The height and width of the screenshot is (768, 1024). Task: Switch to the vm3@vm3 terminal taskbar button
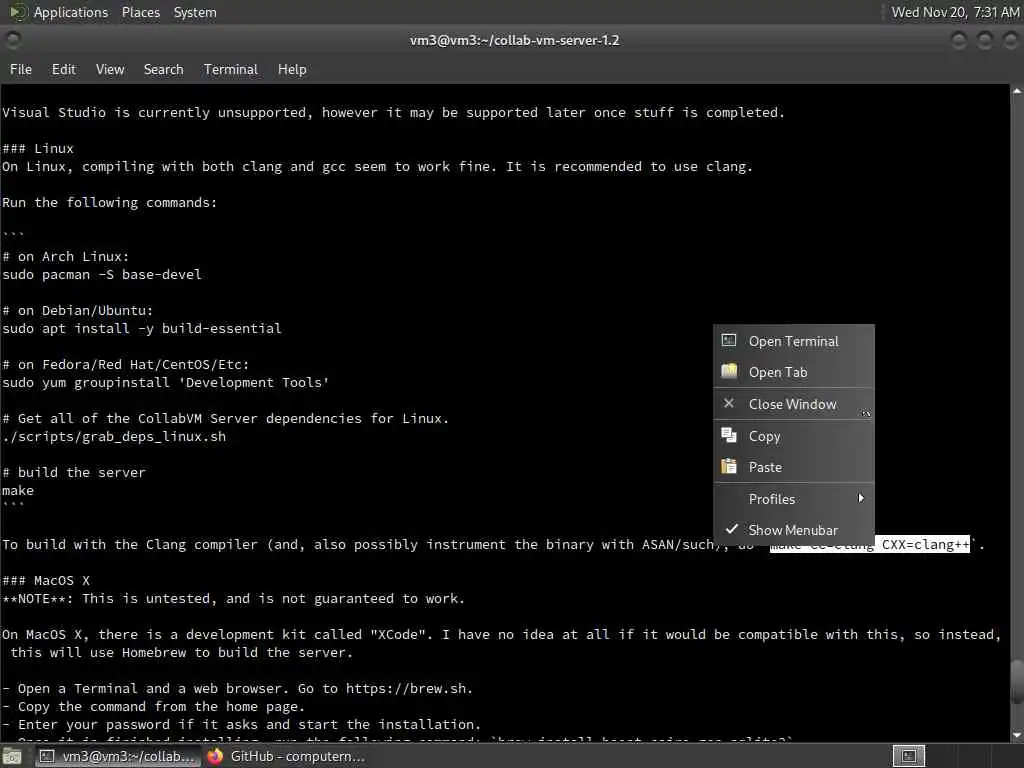coord(118,756)
